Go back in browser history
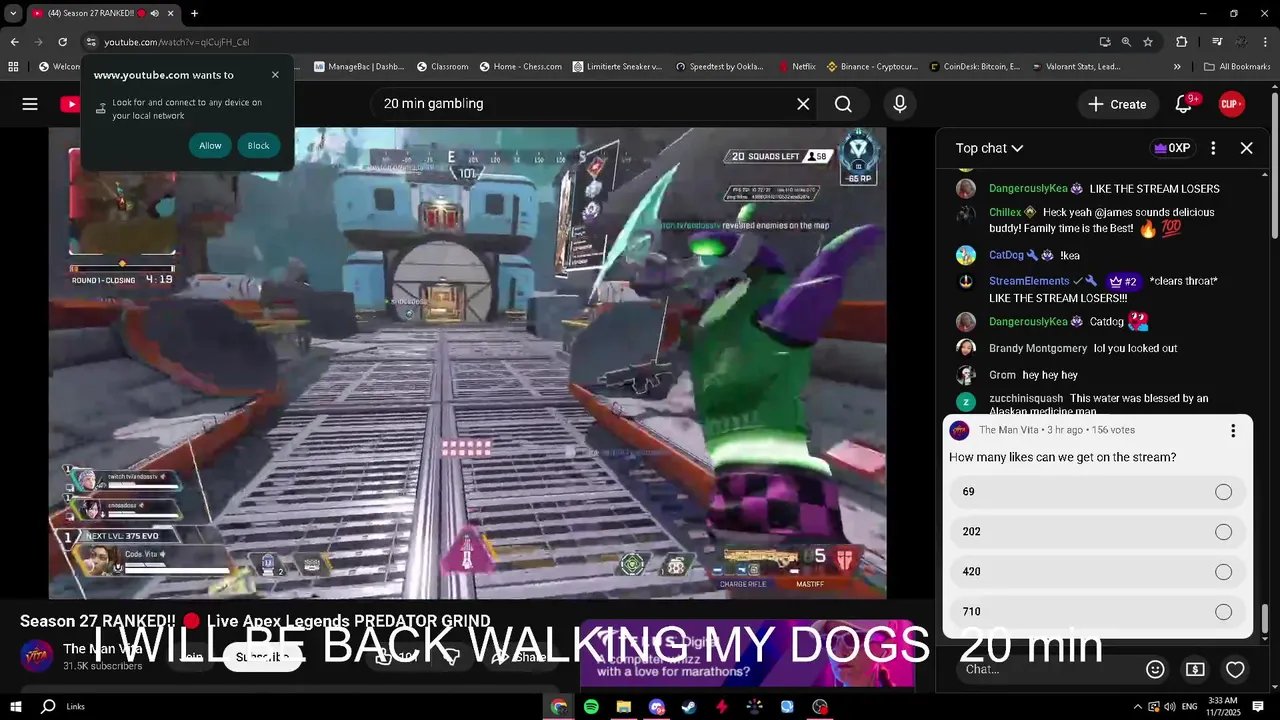1280x720 pixels. (14, 42)
